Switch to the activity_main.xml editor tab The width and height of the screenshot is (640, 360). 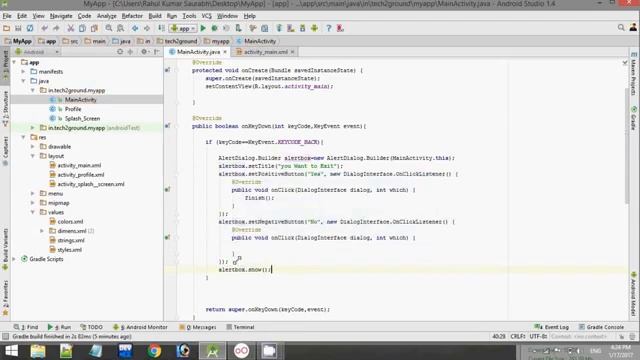(266, 52)
